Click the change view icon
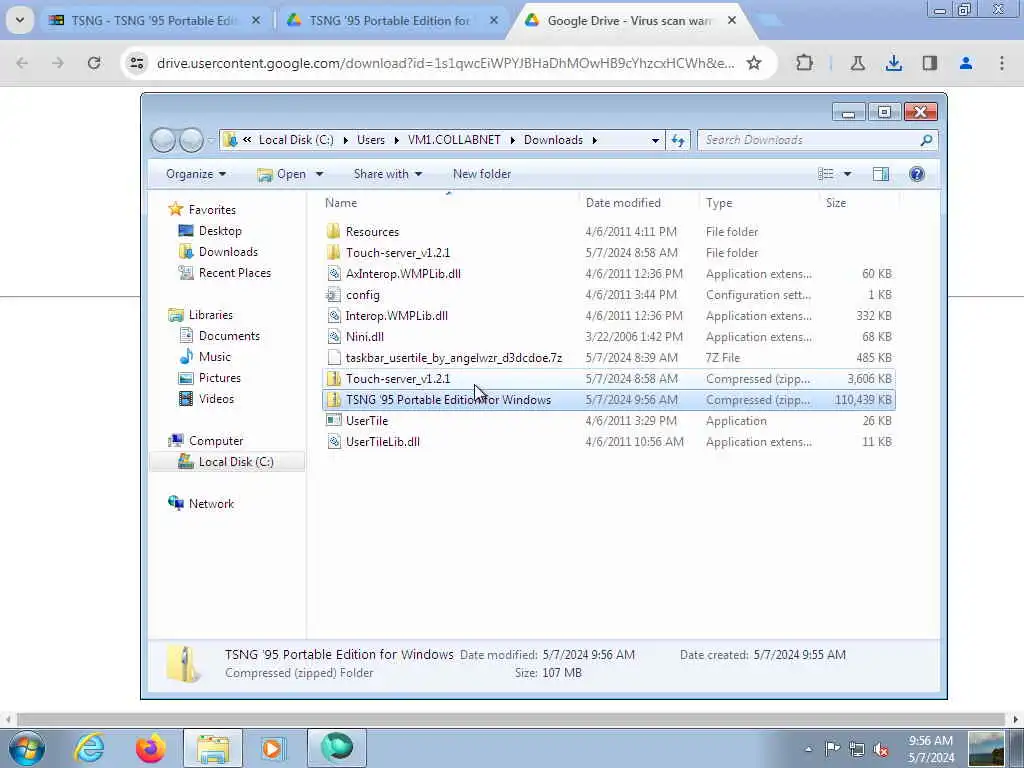 (x=826, y=174)
